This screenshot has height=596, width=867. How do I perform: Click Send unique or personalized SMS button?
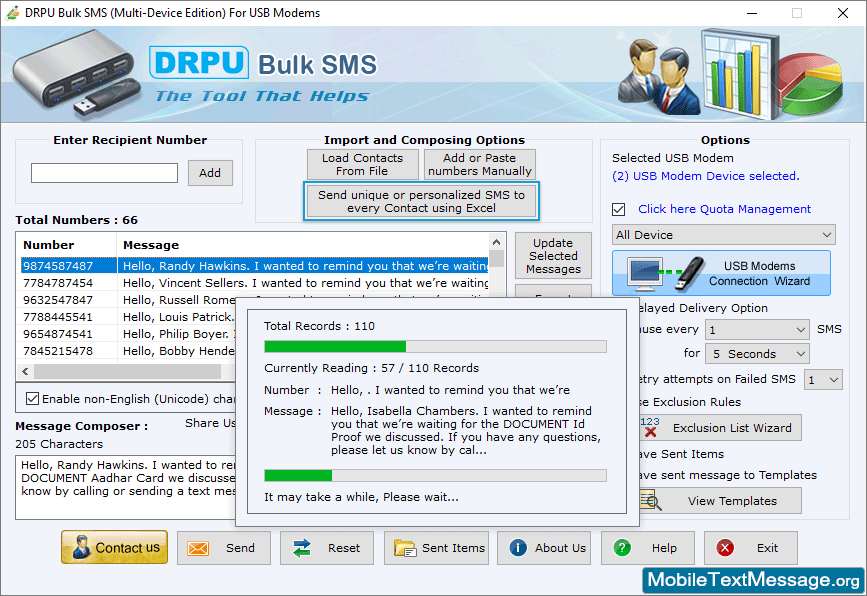click(x=421, y=201)
